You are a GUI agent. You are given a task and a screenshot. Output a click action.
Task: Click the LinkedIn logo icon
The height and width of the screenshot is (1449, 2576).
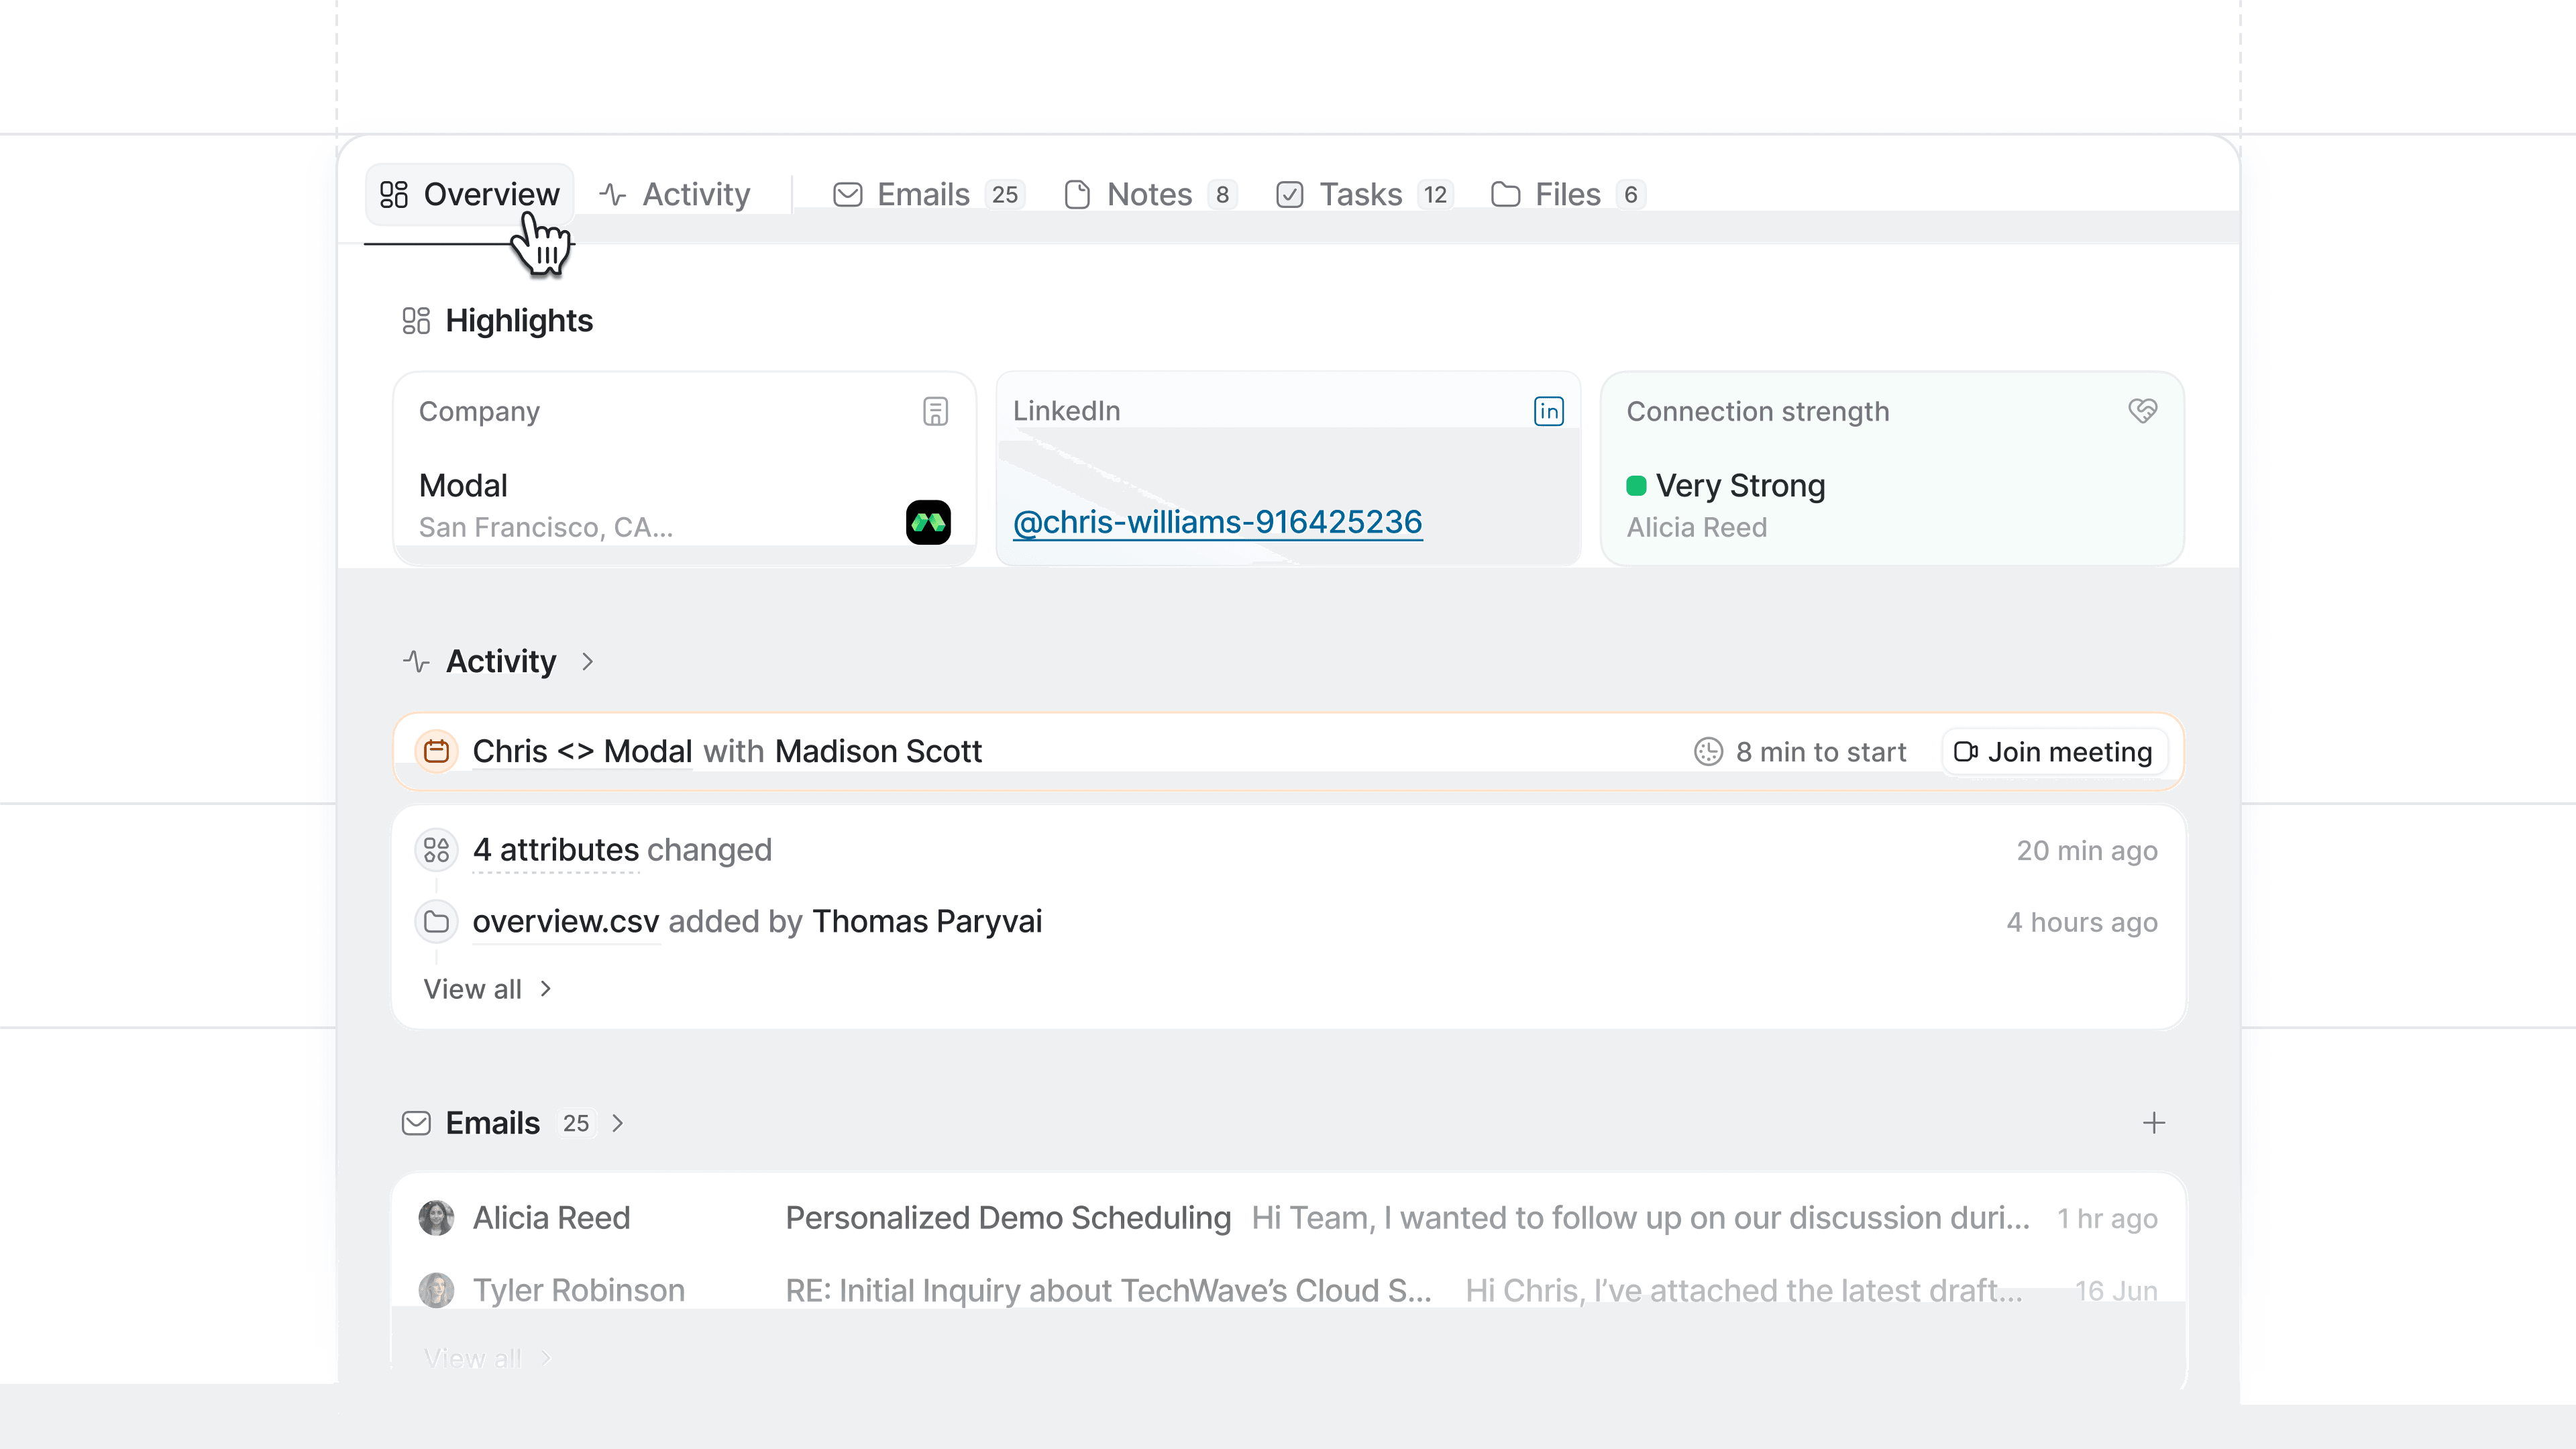[1548, 411]
